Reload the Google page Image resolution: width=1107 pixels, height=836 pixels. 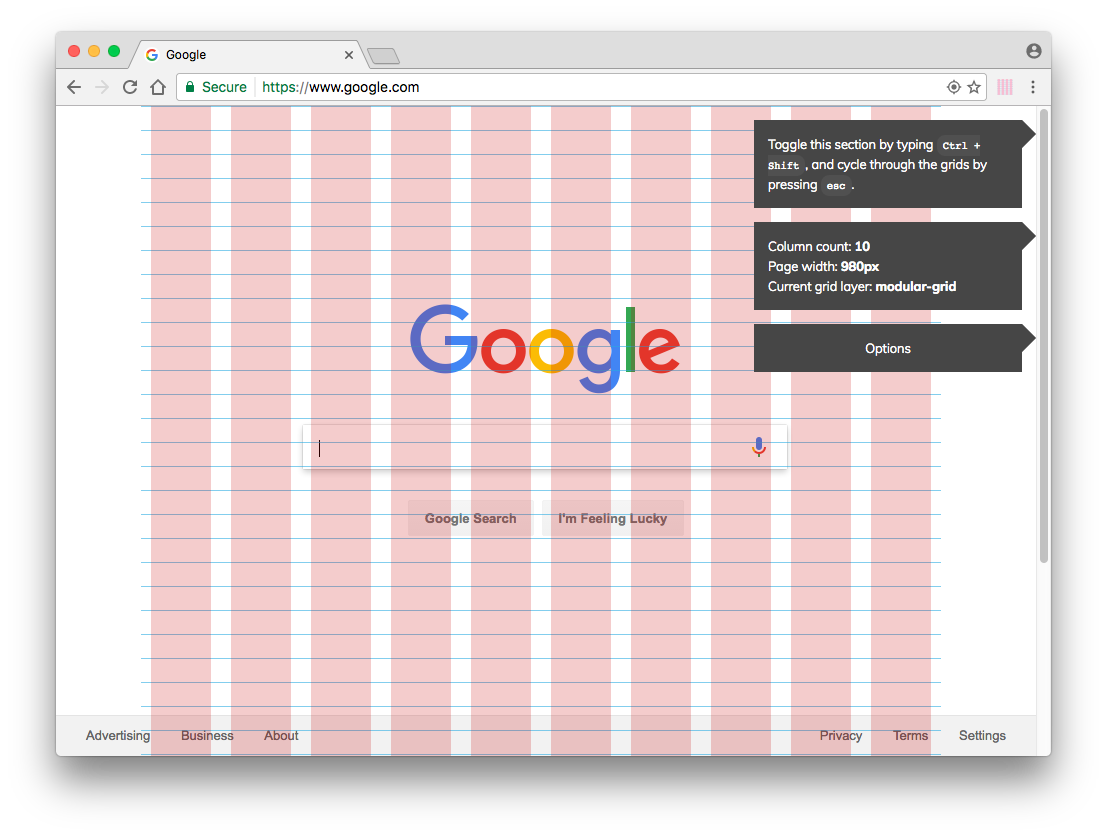click(x=130, y=88)
